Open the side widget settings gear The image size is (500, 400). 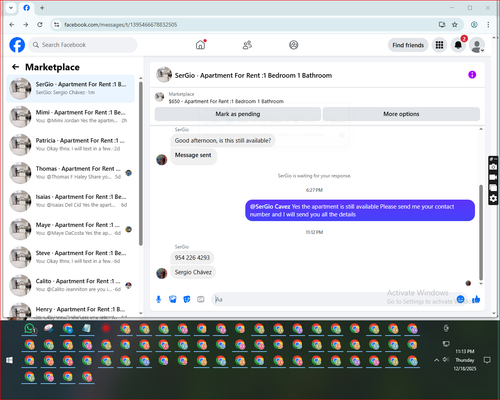click(493, 199)
